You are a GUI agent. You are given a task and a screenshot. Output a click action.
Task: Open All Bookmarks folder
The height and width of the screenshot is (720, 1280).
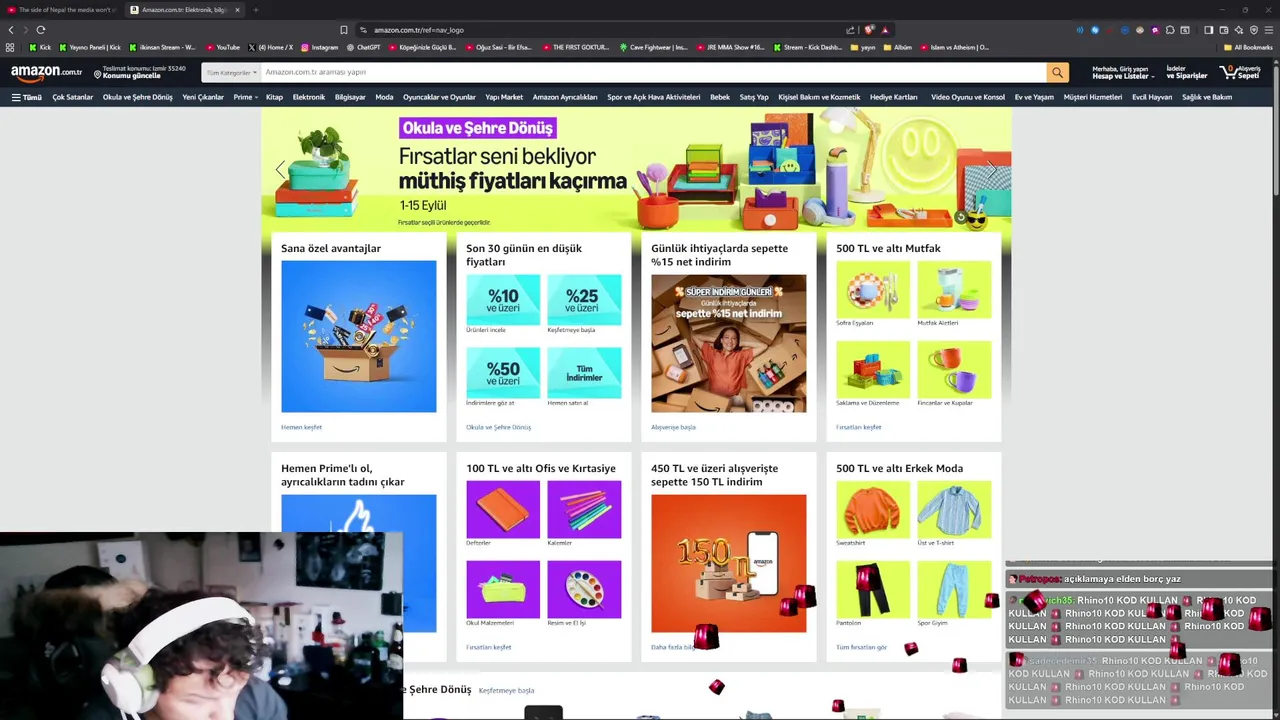(x=1248, y=47)
